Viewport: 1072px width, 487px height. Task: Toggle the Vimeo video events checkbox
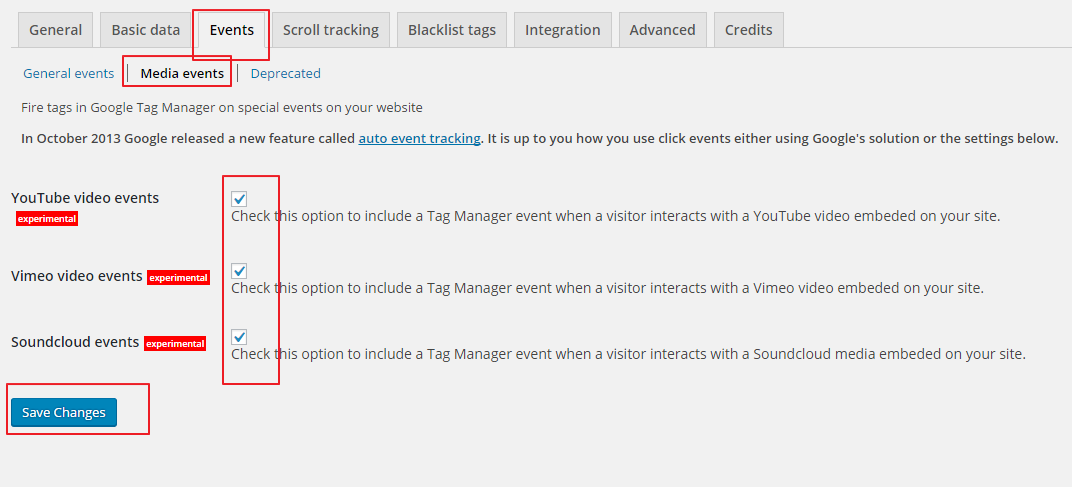[239, 271]
